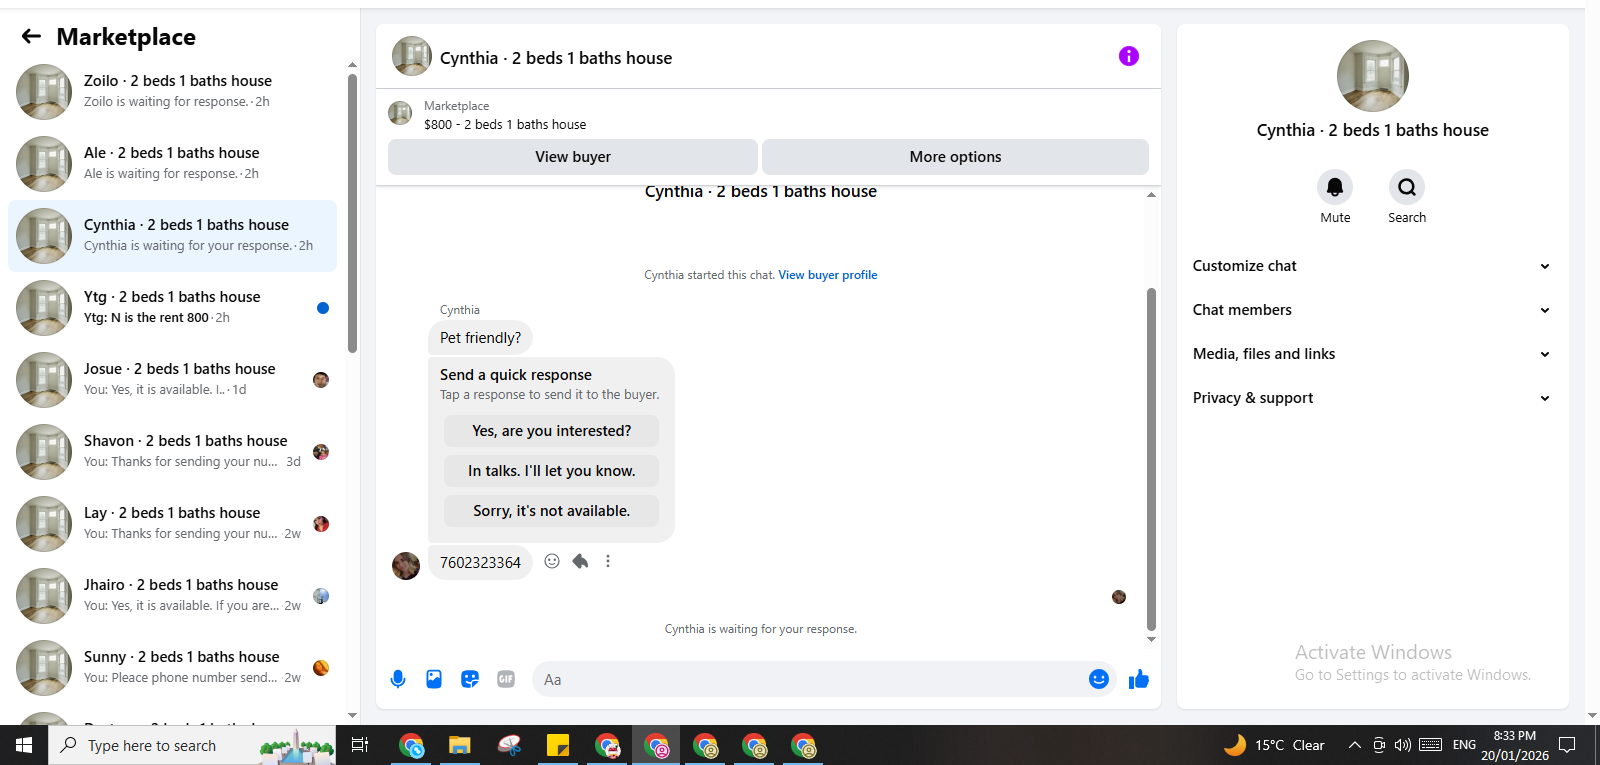Select Cynthia's conversation in the list

pos(172,236)
